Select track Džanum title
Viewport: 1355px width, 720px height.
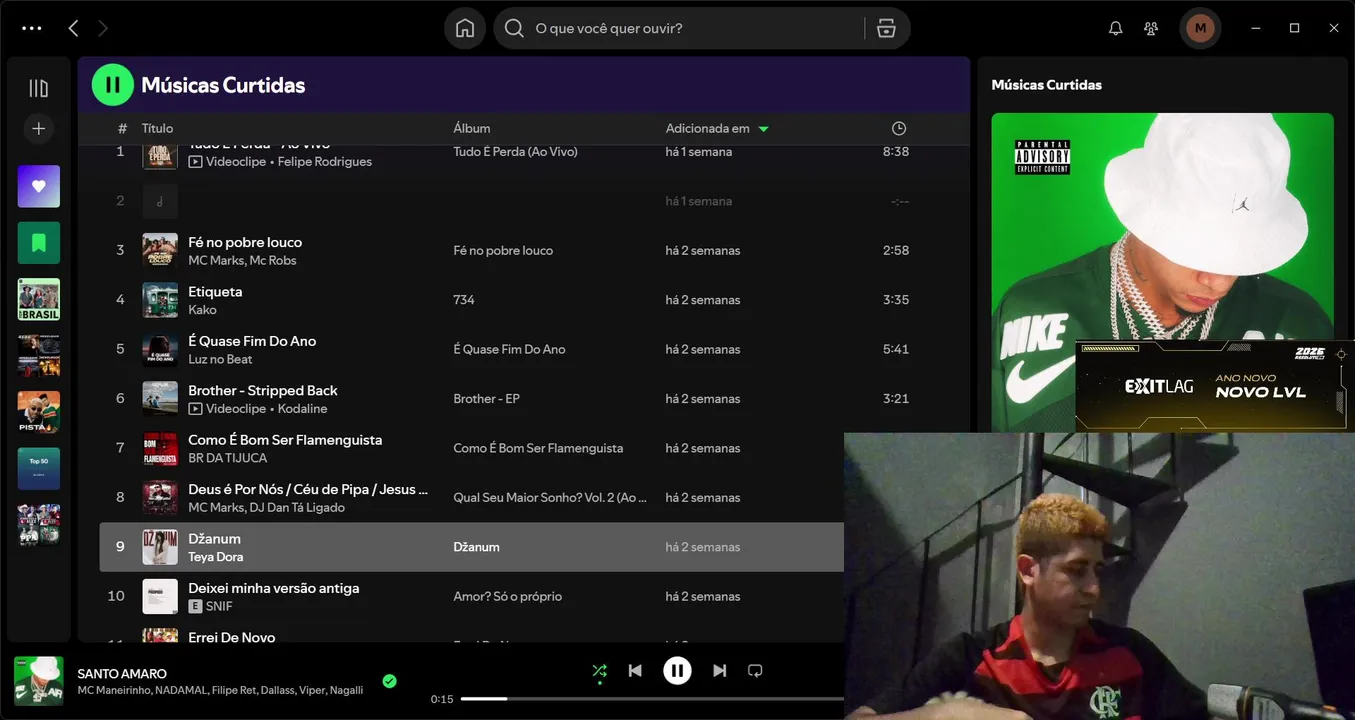(214, 539)
